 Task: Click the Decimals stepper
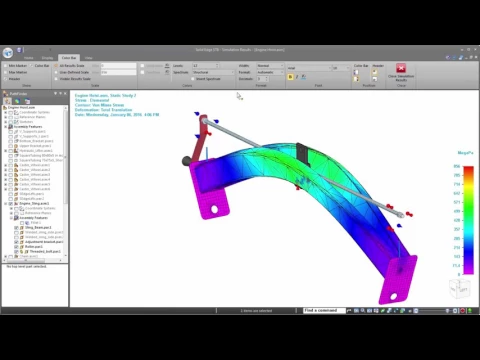266,79
